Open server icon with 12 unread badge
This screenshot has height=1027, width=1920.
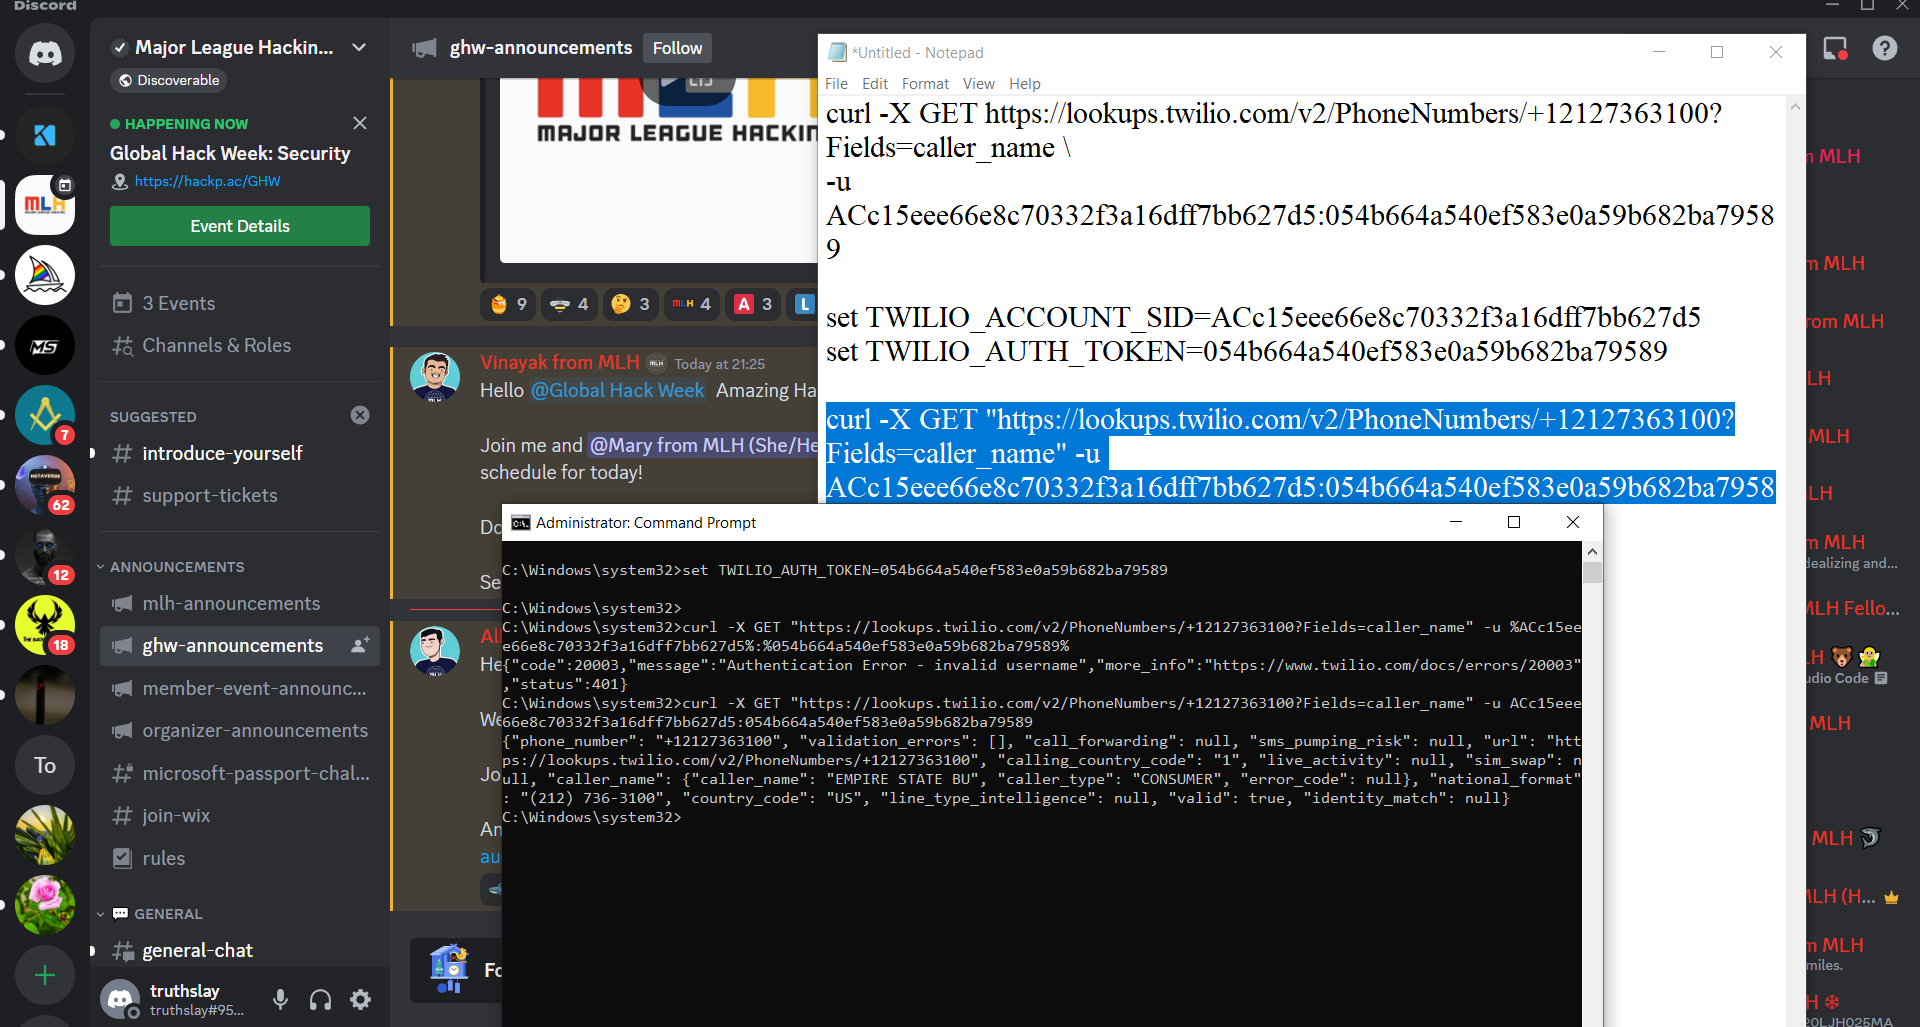coord(45,555)
